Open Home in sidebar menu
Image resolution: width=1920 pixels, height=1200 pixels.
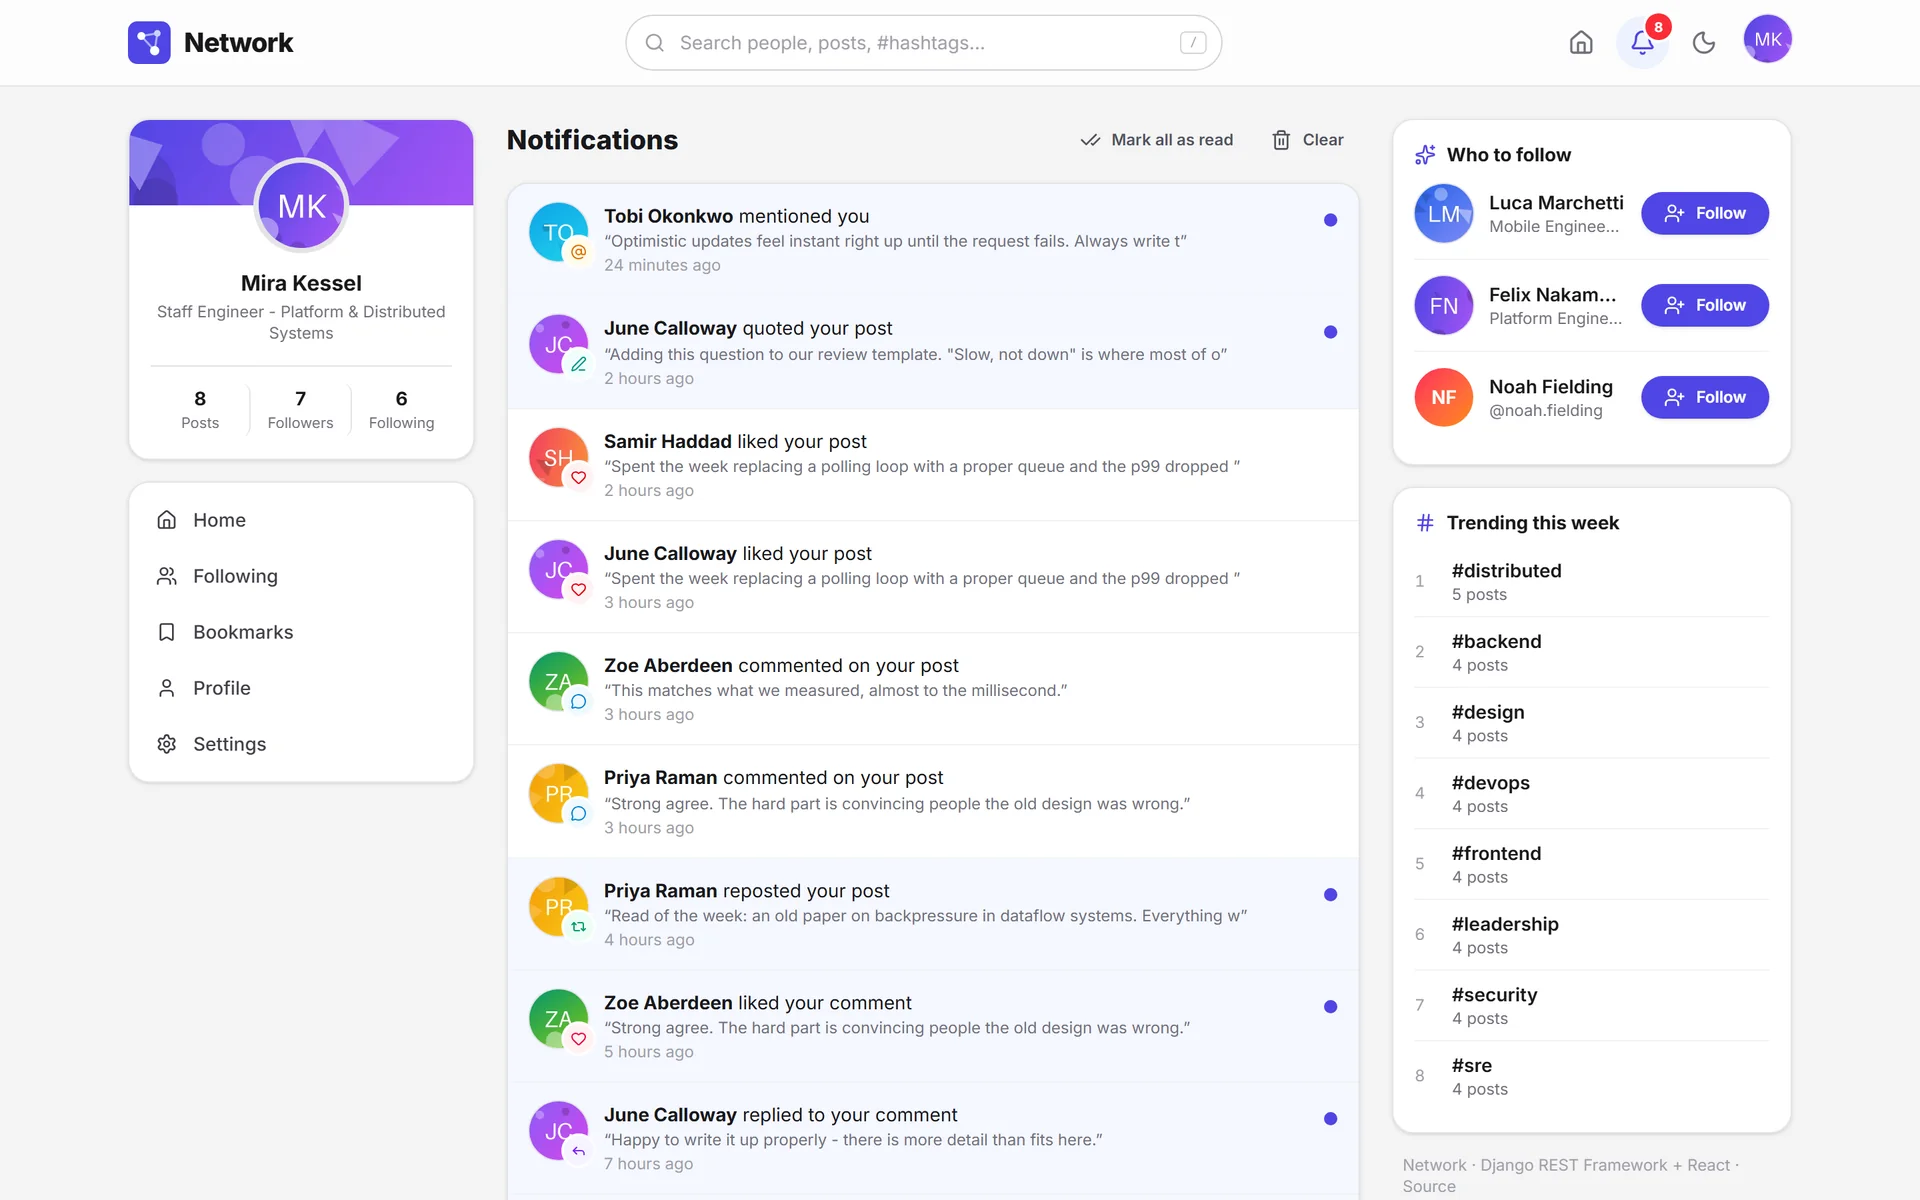301,520
